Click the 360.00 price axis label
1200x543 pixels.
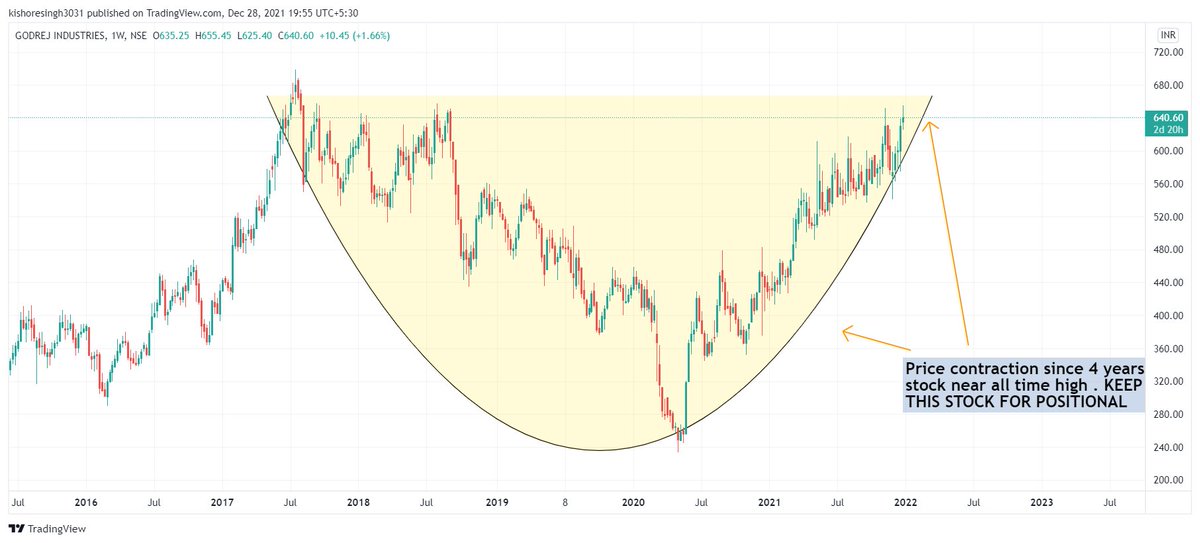point(1168,349)
